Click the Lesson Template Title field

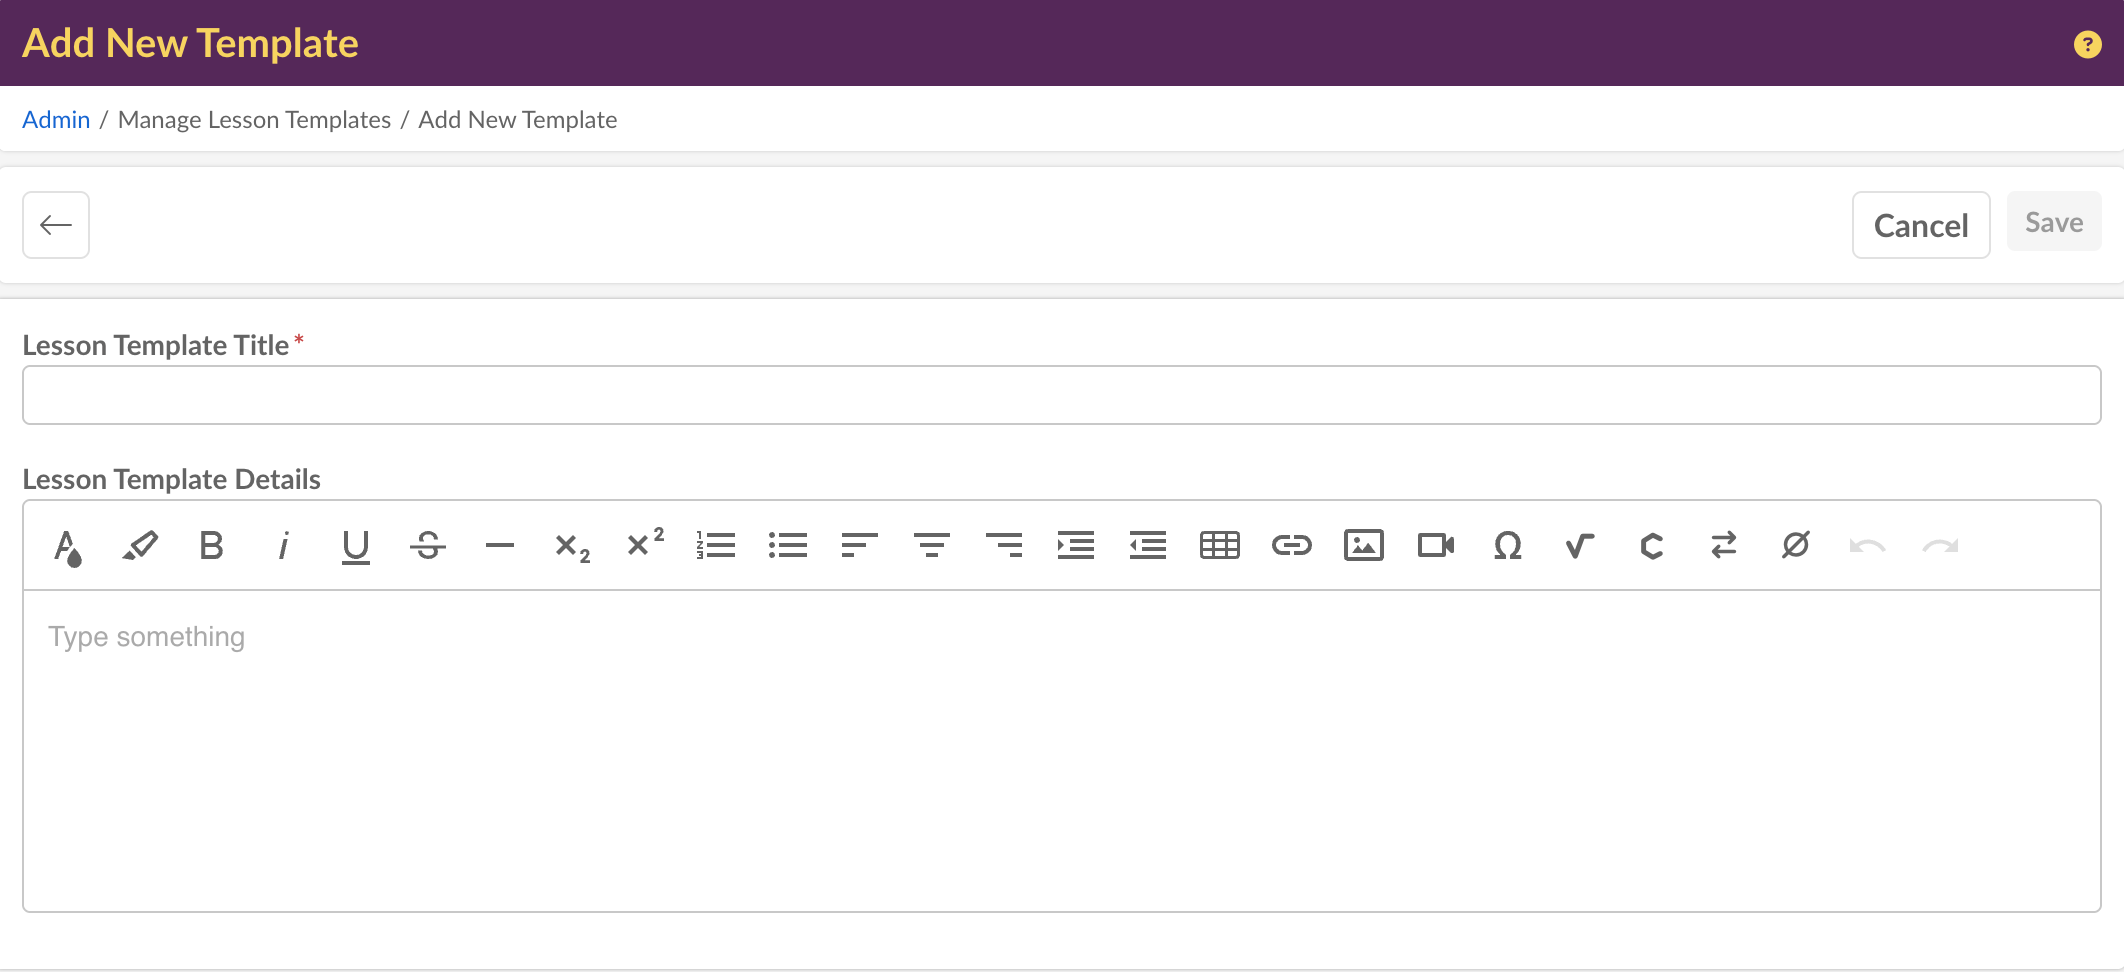coord(1061,395)
